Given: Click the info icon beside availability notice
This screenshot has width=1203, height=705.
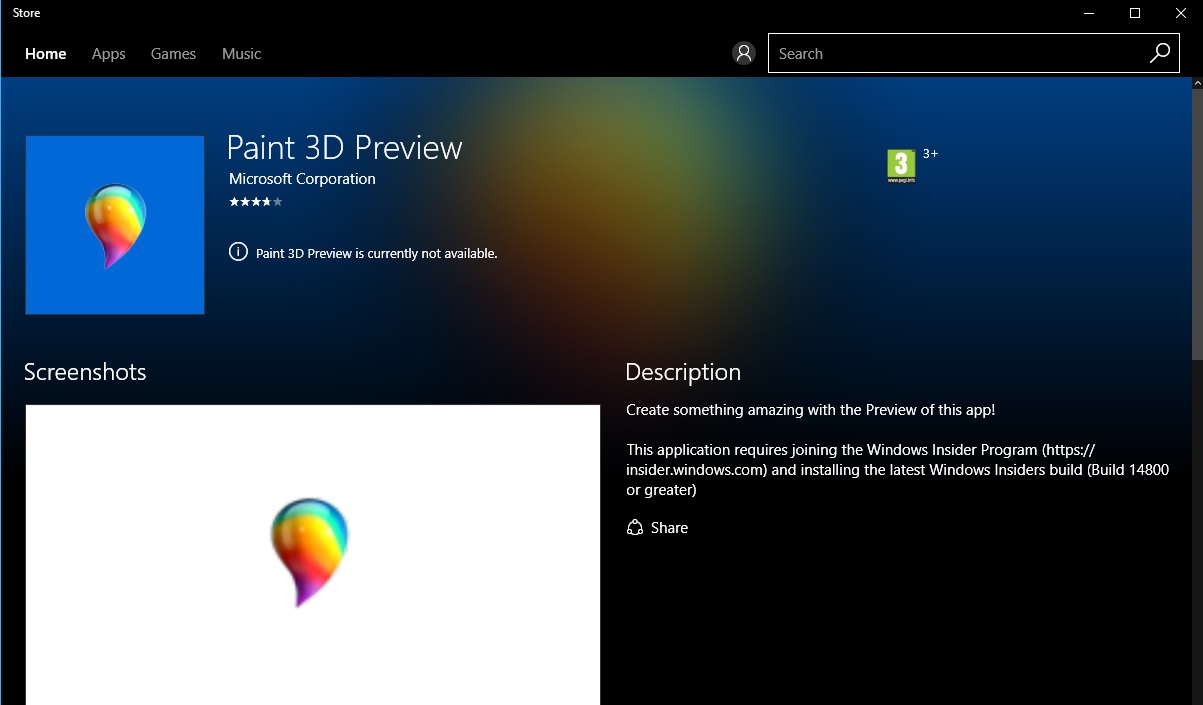Looking at the screenshot, I should (238, 252).
